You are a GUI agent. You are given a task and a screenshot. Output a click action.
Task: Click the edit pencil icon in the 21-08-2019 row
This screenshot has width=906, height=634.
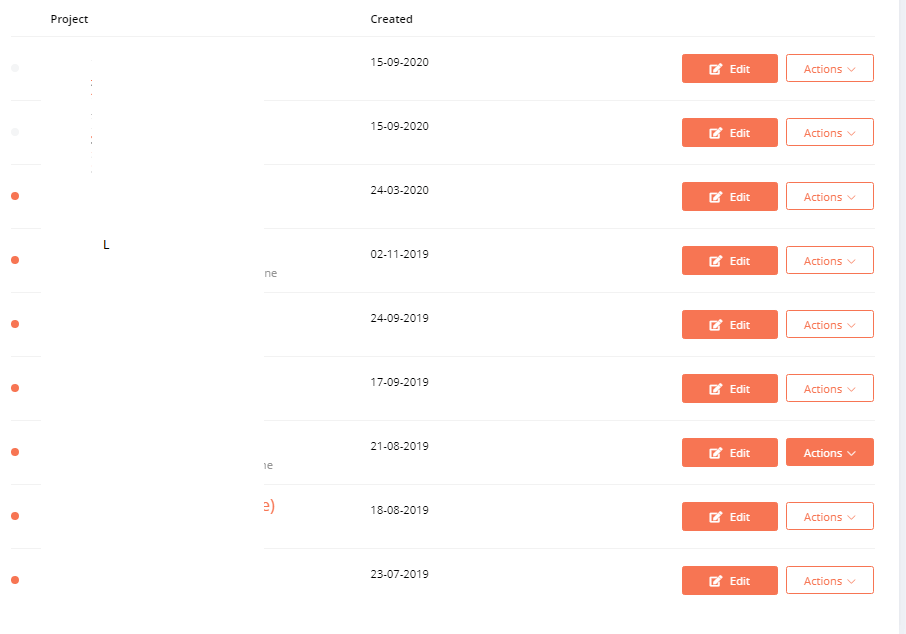pyautogui.click(x=715, y=453)
